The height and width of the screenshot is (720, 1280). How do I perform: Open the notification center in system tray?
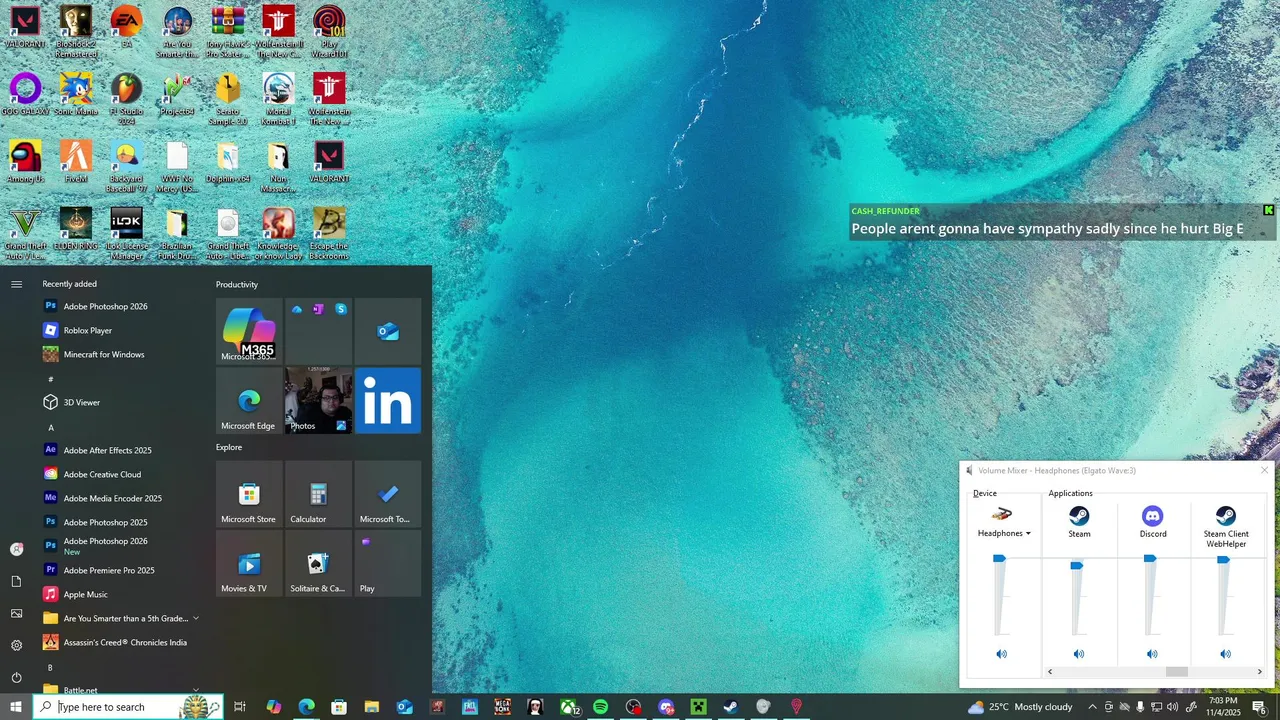click(x=1259, y=707)
